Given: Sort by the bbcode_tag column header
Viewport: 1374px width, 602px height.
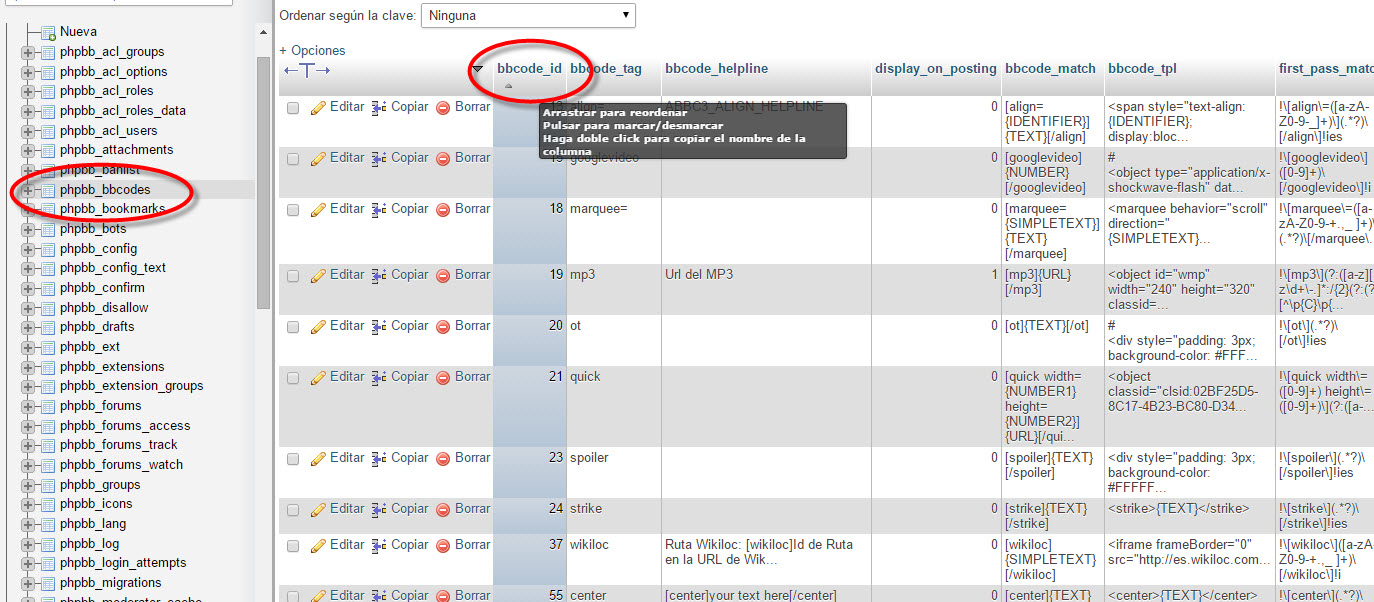Looking at the screenshot, I should 606,69.
